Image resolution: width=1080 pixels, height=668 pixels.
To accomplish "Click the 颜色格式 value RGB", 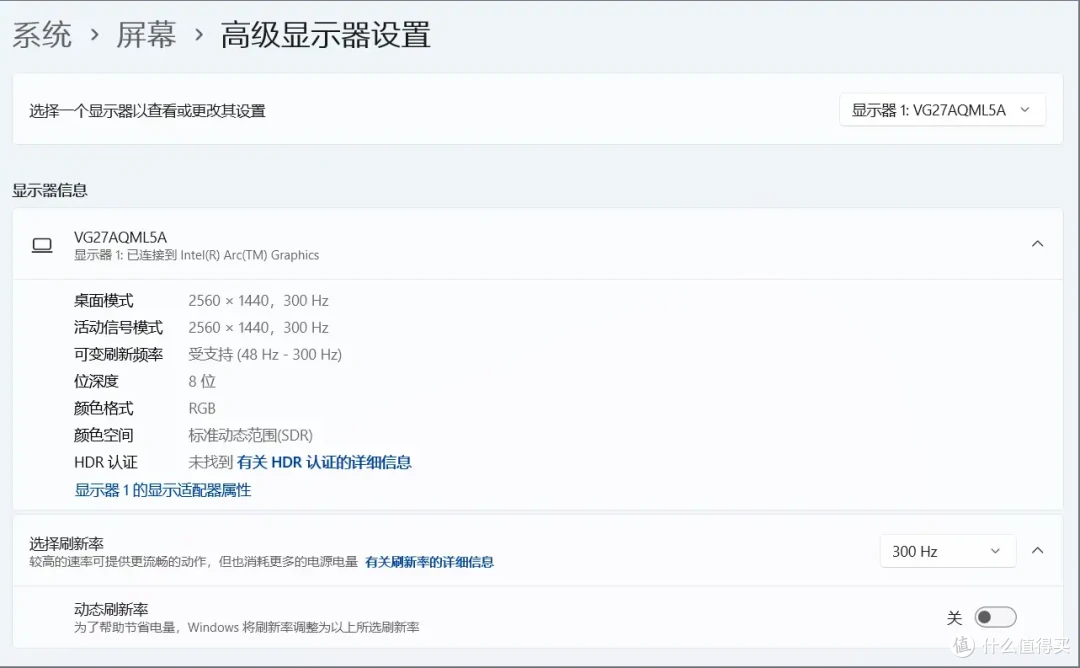I will [202, 408].
